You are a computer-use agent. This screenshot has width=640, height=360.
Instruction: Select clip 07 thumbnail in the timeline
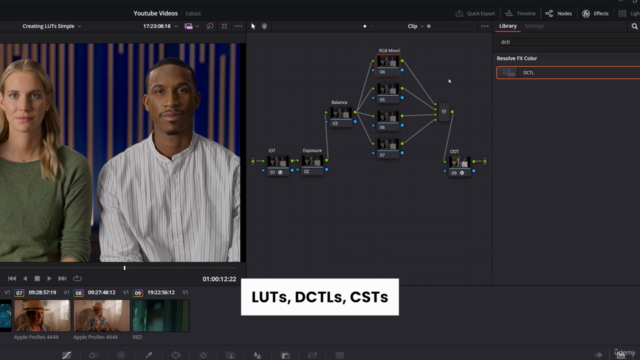coord(42,316)
